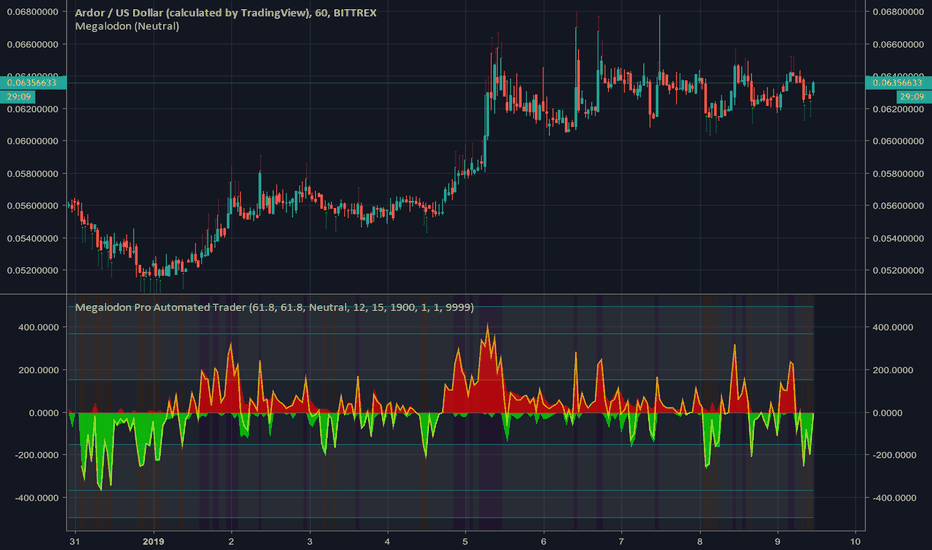
Task: Click 0.06800000 on the left price scale
Action: coord(32,12)
